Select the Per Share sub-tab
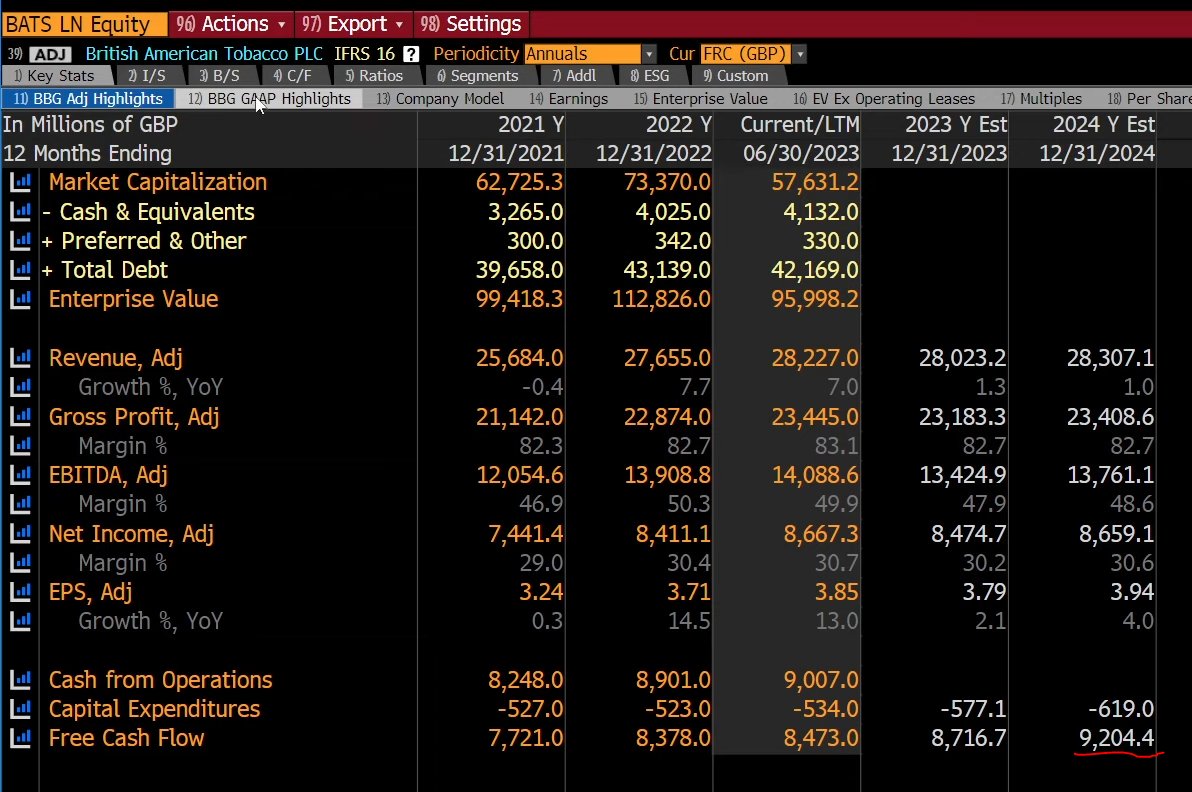The width and height of the screenshot is (1192, 792). point(1149,99)
